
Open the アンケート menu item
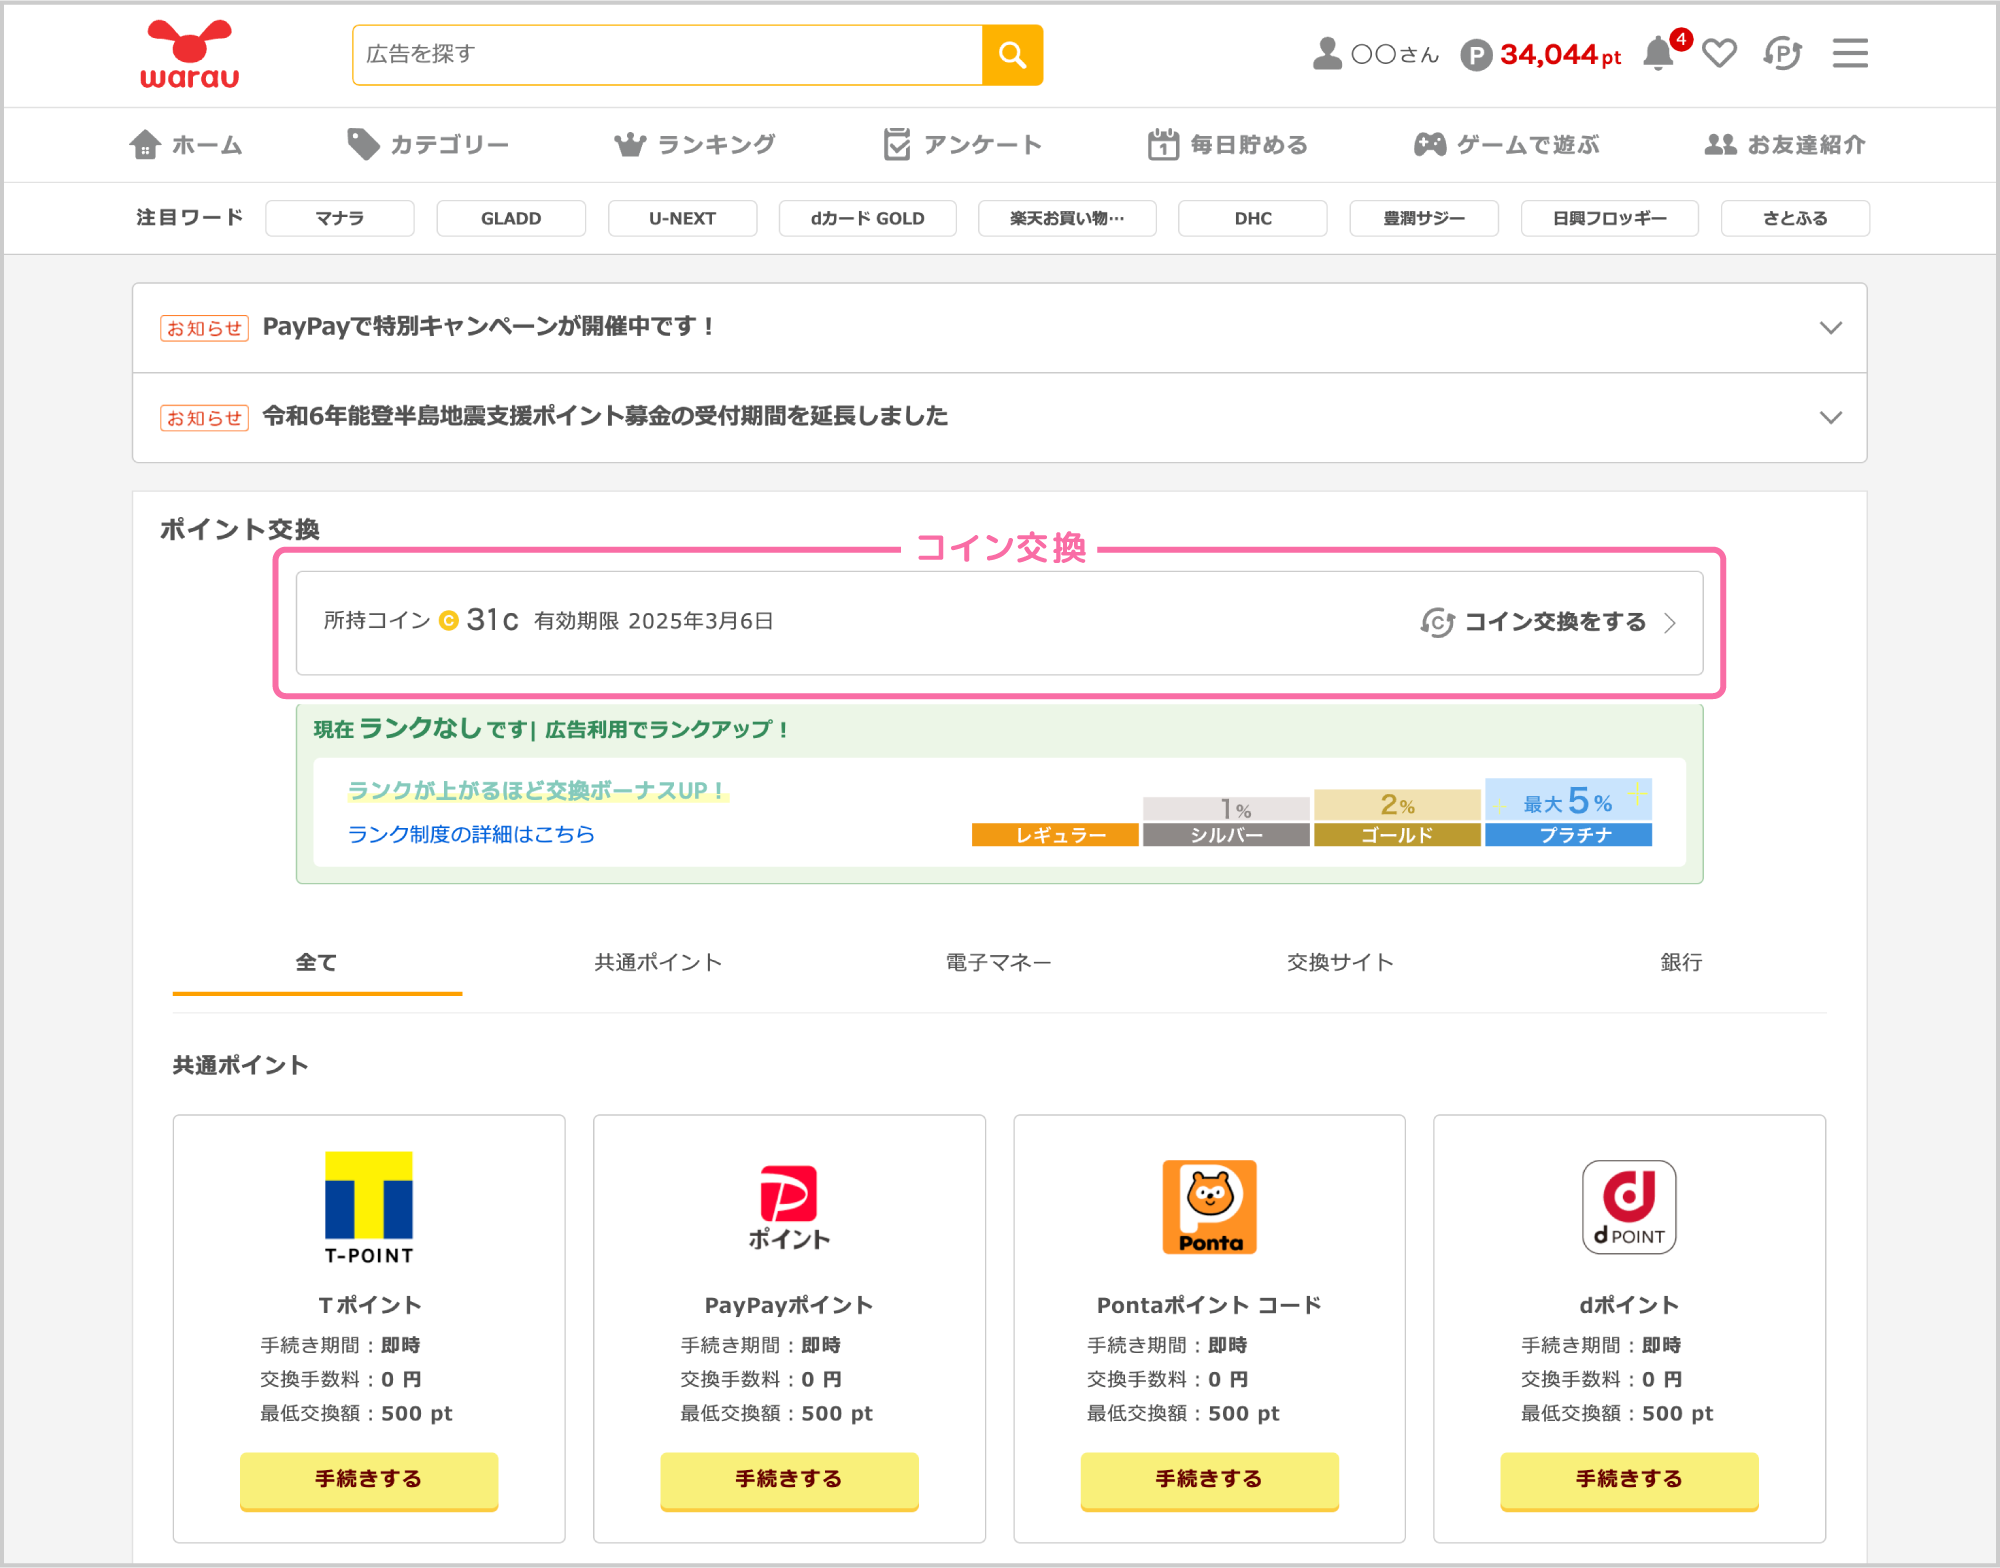point(961,144)
